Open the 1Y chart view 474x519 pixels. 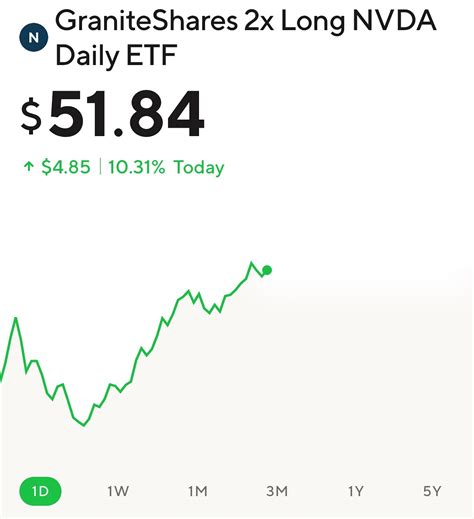[x=355, y=491]
